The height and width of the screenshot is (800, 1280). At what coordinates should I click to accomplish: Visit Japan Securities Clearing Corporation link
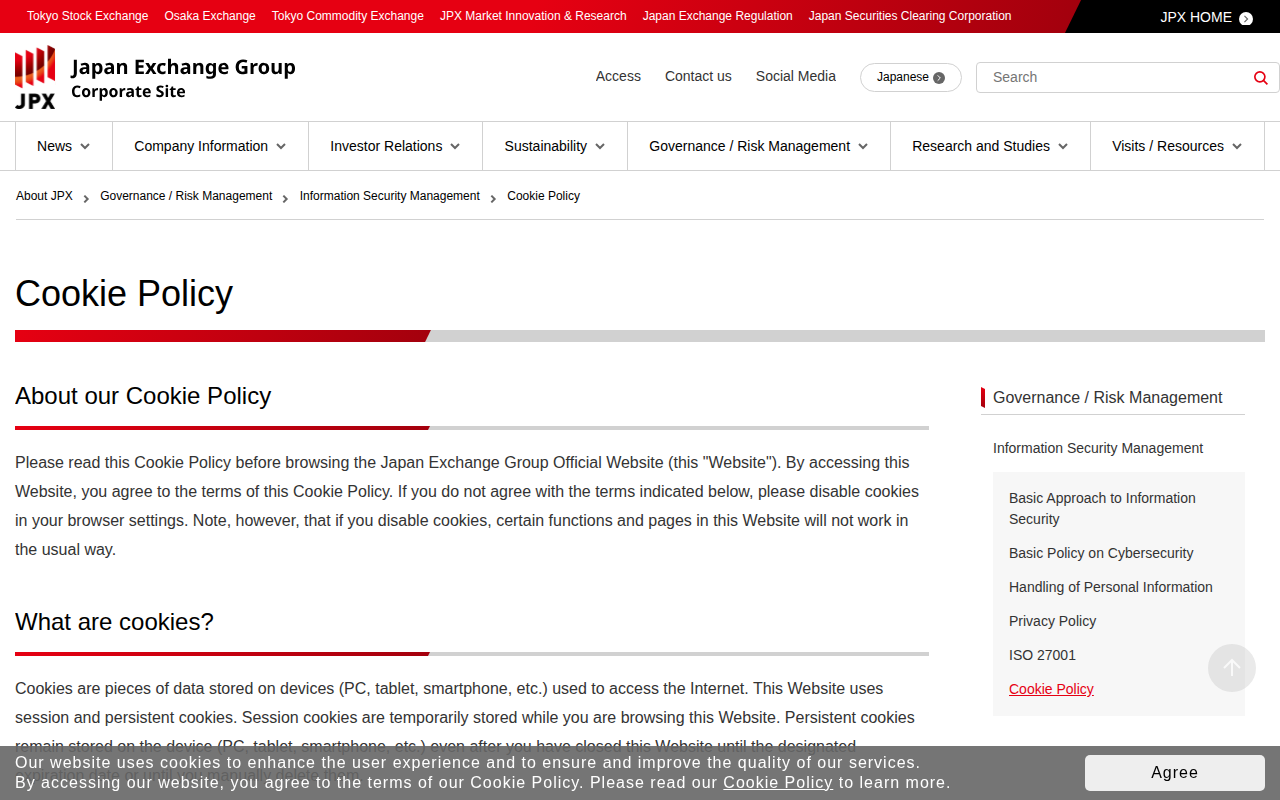910,16
